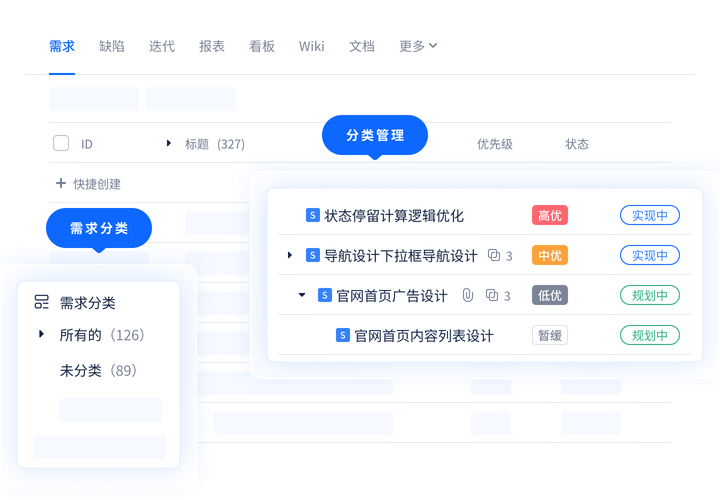
Task: Change 规划中 status of 官网首页内容列表设计
Action: click(x=650, y=335)
